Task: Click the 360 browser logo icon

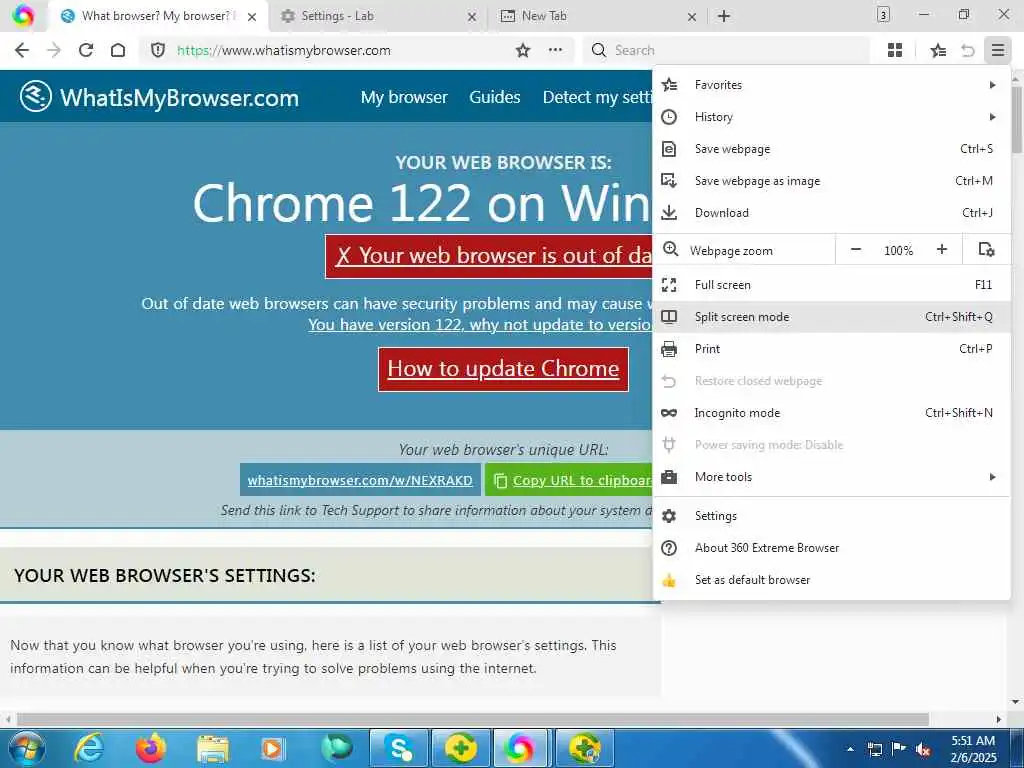Action: pos(23,16)
